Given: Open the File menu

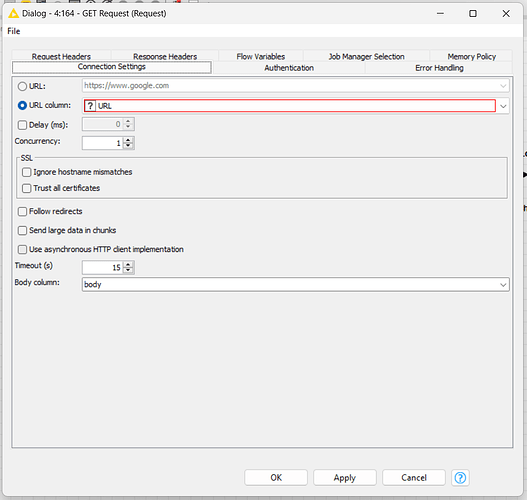Looking at the screenshot, I should coord(14,31).
